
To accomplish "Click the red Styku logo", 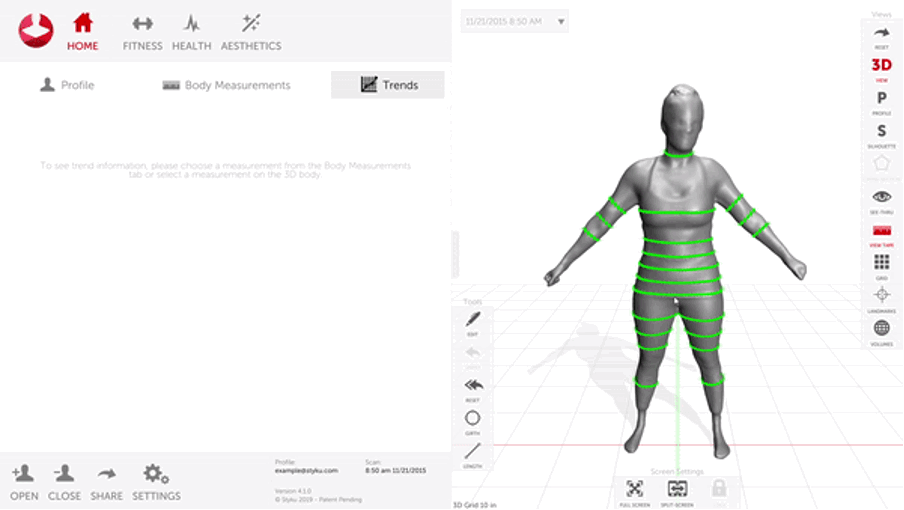I will coord(36,30).
